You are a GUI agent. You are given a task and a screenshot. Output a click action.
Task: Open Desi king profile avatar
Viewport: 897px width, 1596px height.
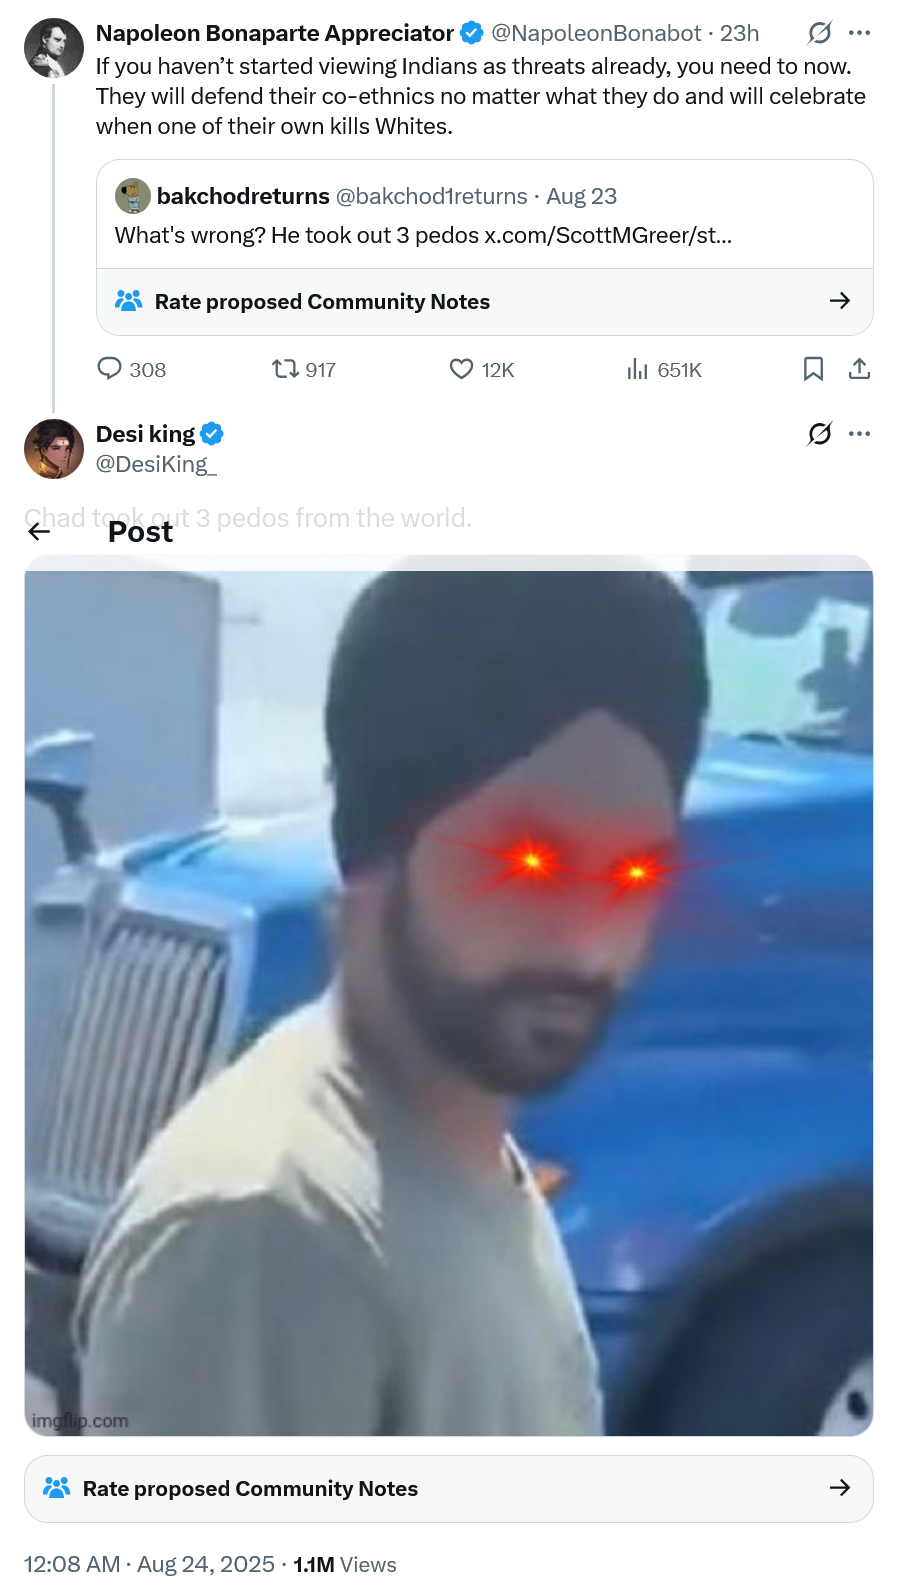pos(54,449)
